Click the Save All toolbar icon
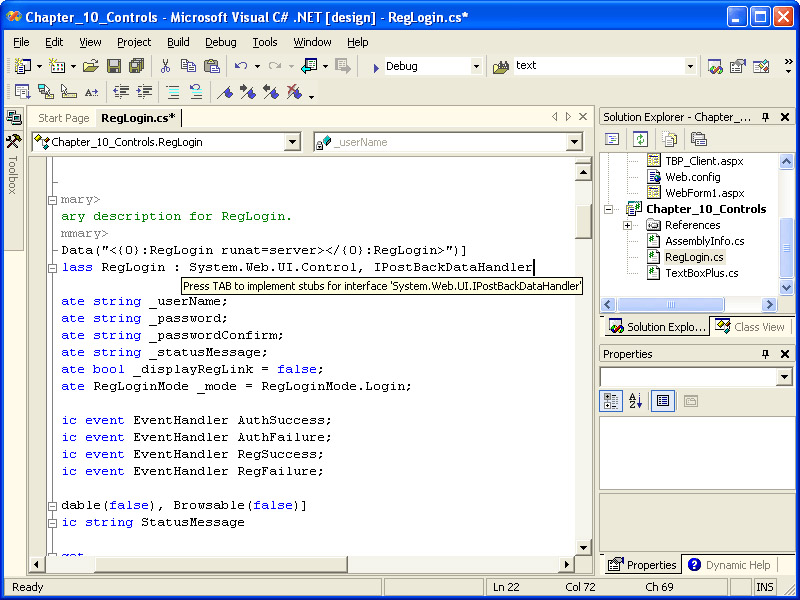800x600 pixels. click(135, 66)
